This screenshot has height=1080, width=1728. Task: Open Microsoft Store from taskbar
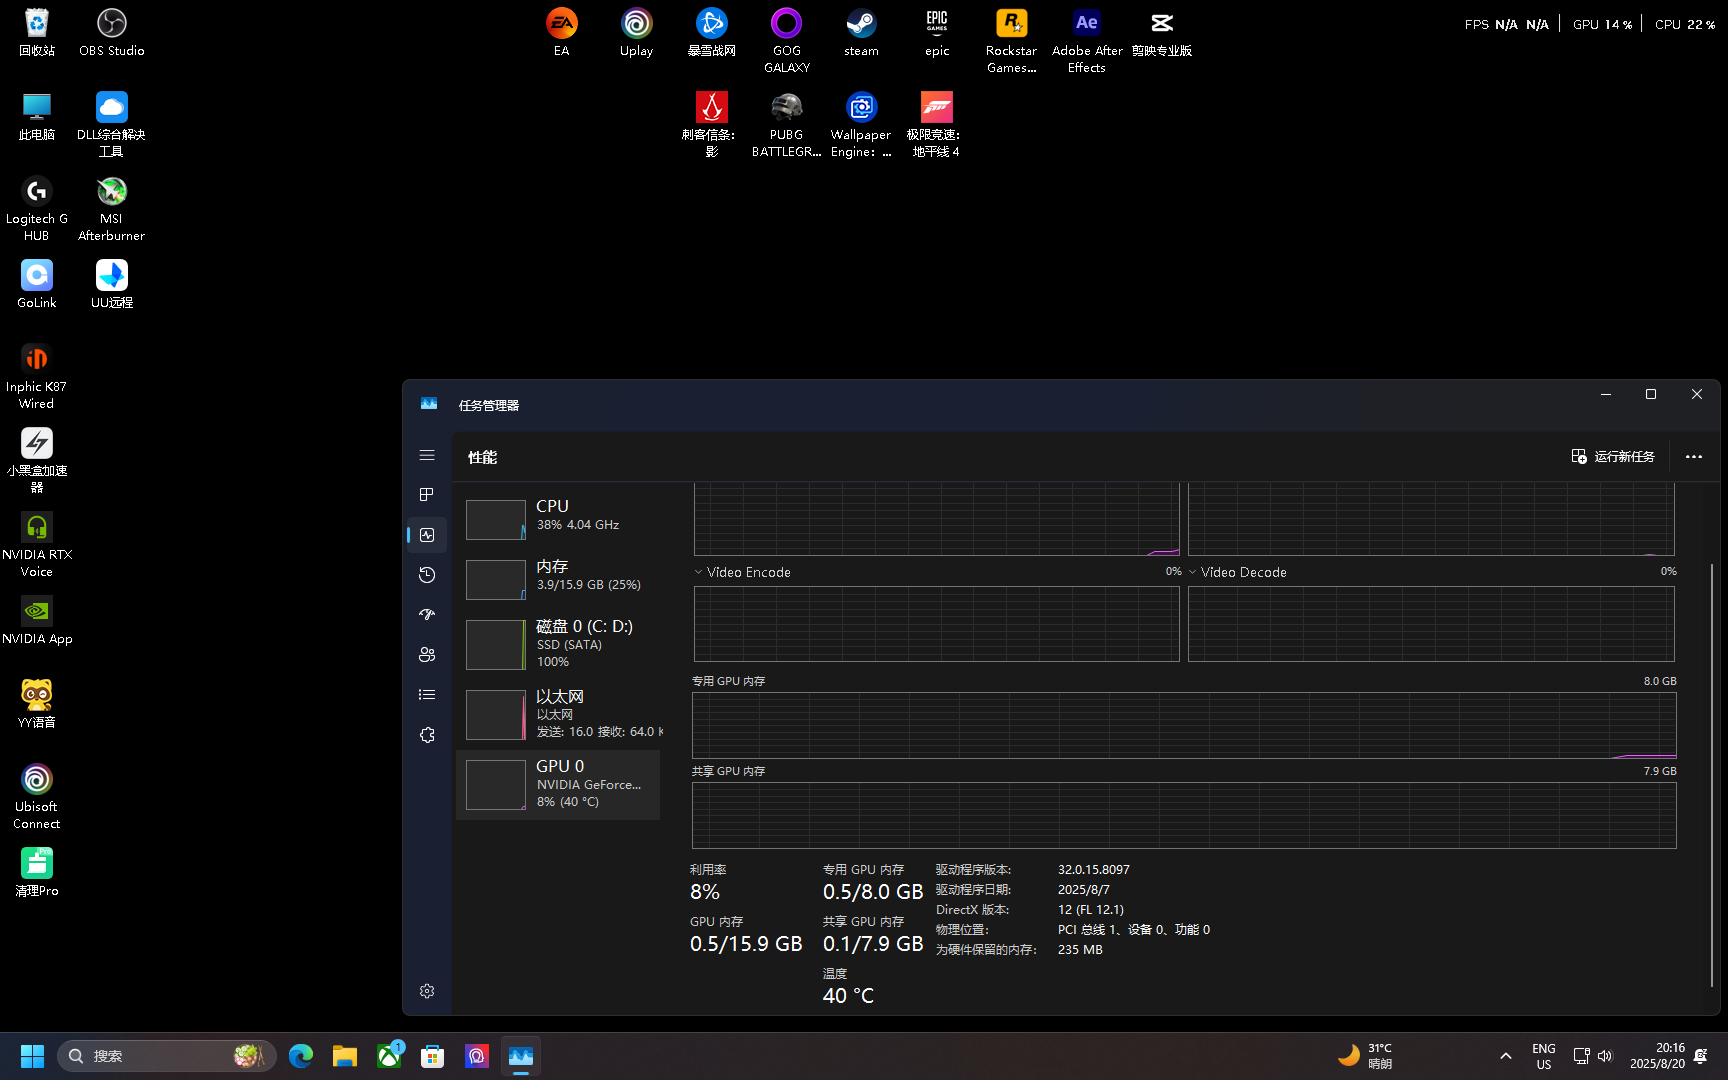pos(433,1056)
